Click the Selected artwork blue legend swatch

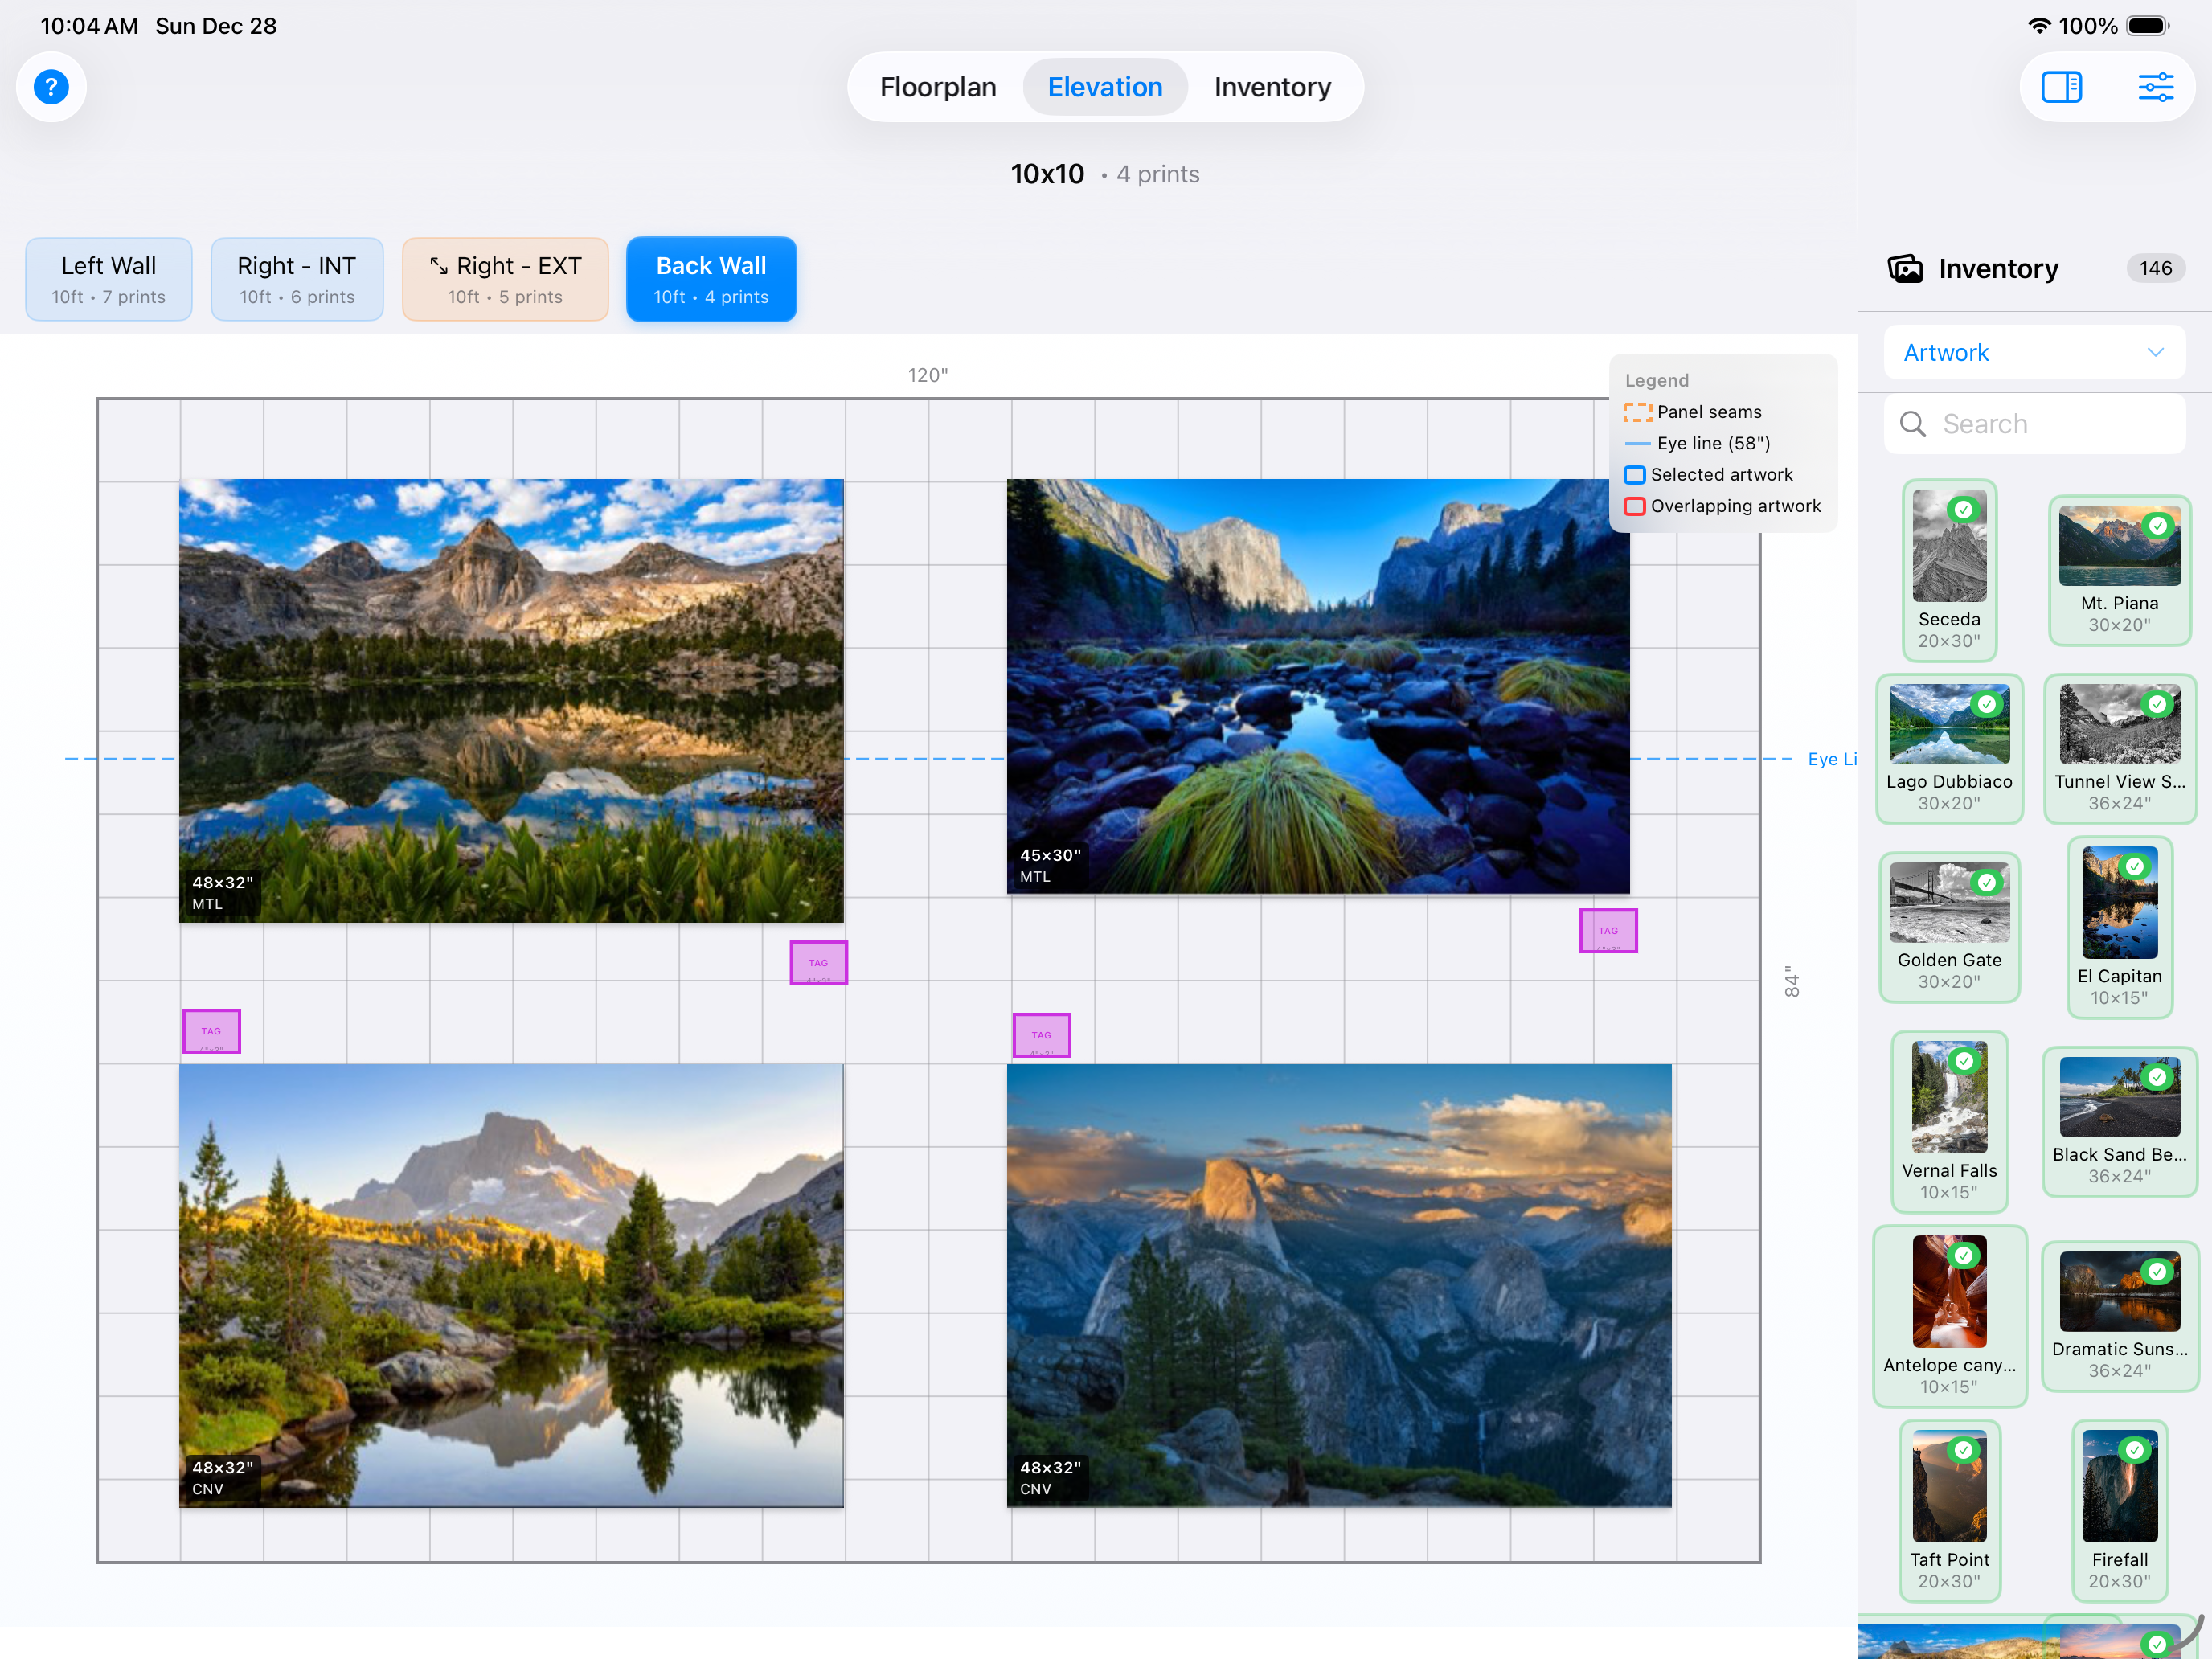pos(1634,474)
